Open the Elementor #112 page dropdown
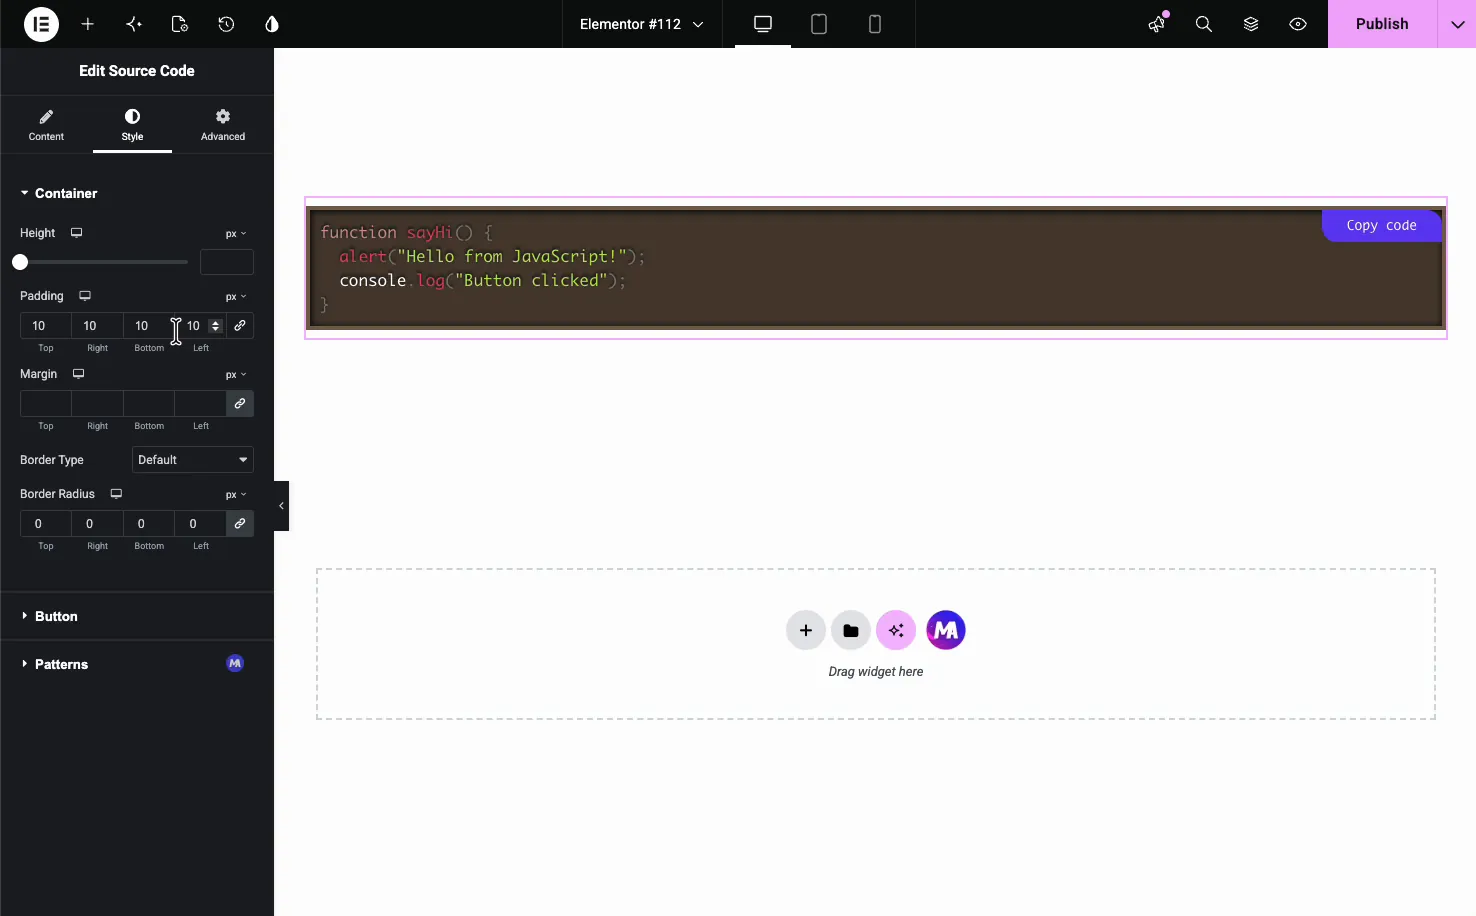Screen dimensions: 1476x916 coord(641,24)
